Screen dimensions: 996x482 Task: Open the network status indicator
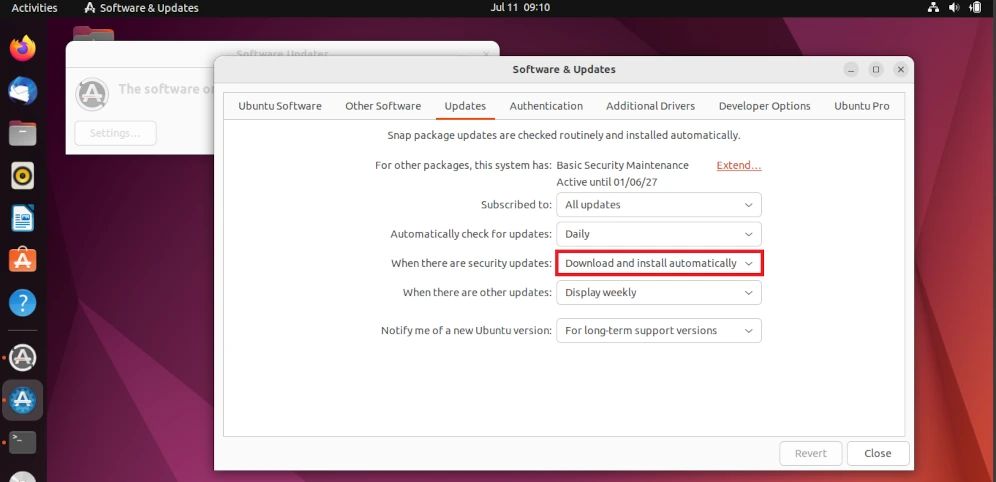(933, 8)
